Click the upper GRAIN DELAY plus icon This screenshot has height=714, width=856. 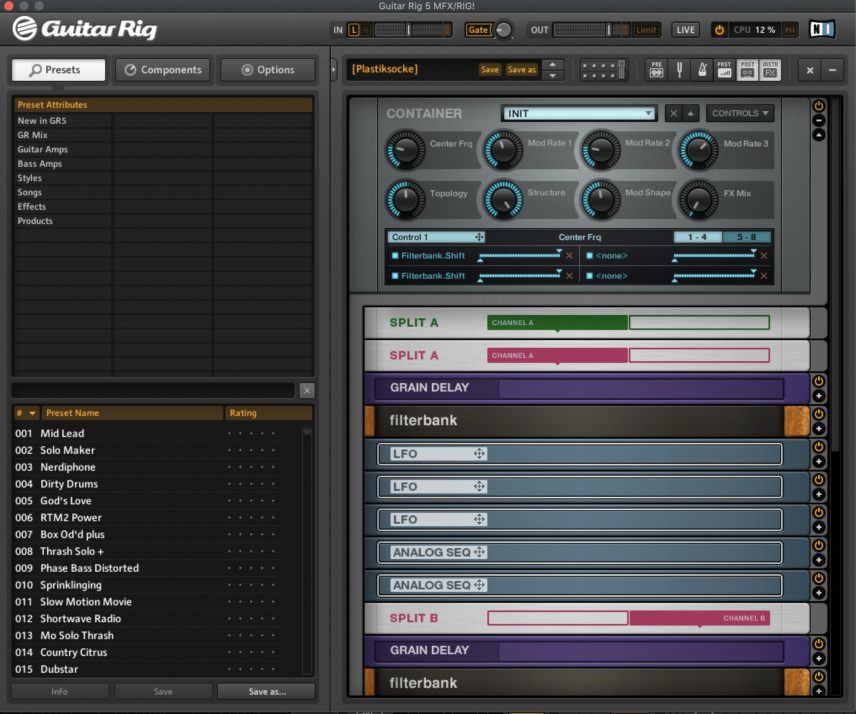click(818, 396)
